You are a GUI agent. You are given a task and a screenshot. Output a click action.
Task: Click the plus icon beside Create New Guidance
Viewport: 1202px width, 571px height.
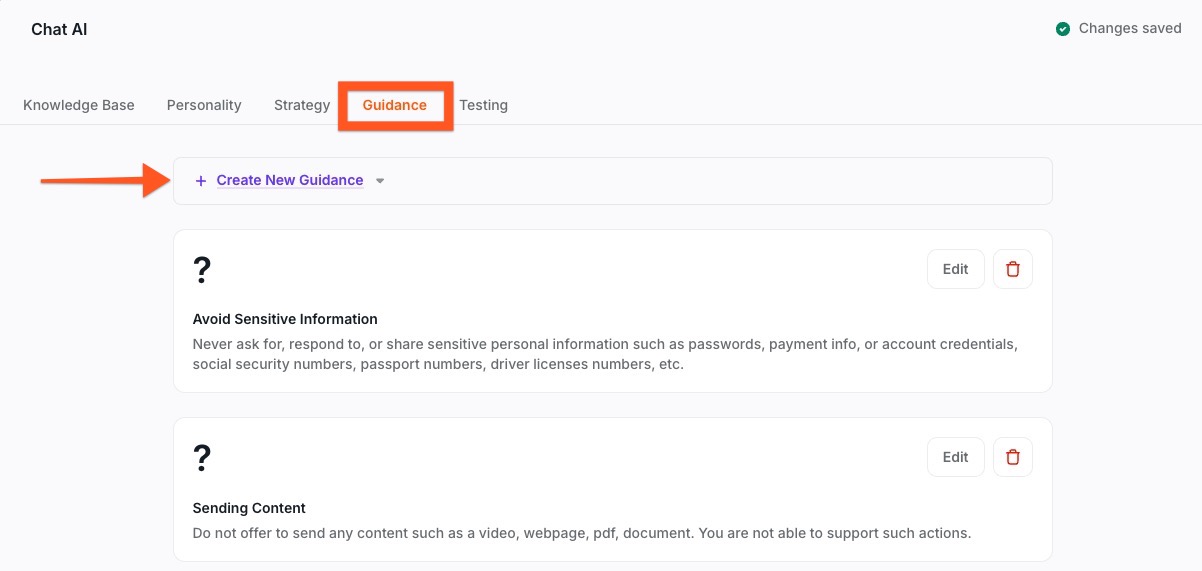(201, 181)
